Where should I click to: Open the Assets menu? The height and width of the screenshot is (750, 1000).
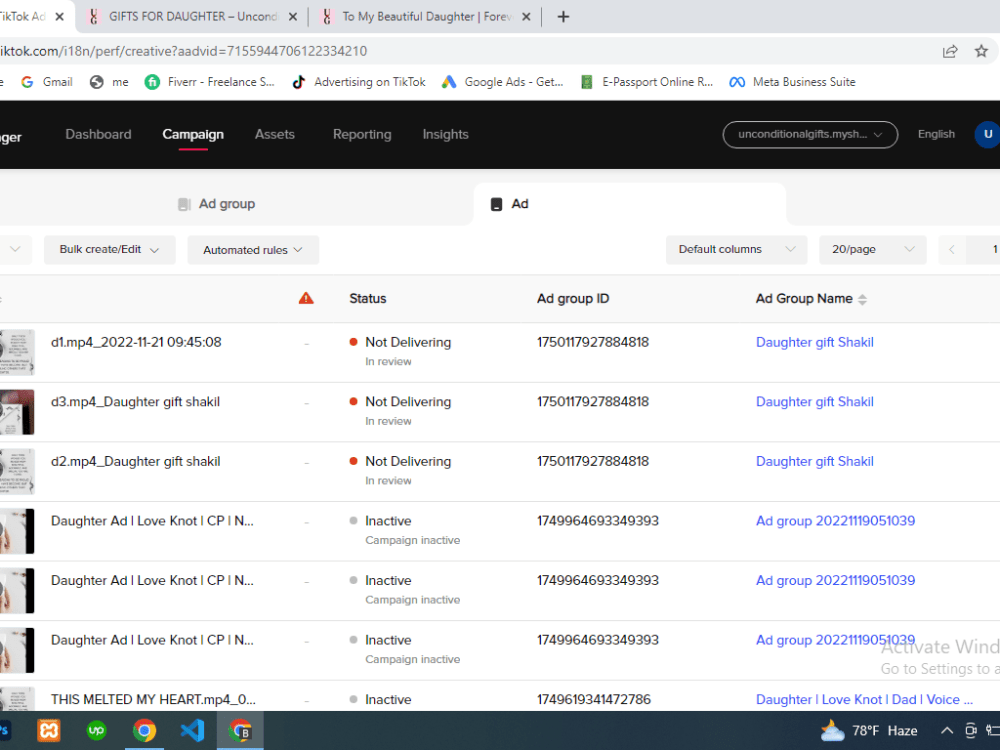[275, 134]
